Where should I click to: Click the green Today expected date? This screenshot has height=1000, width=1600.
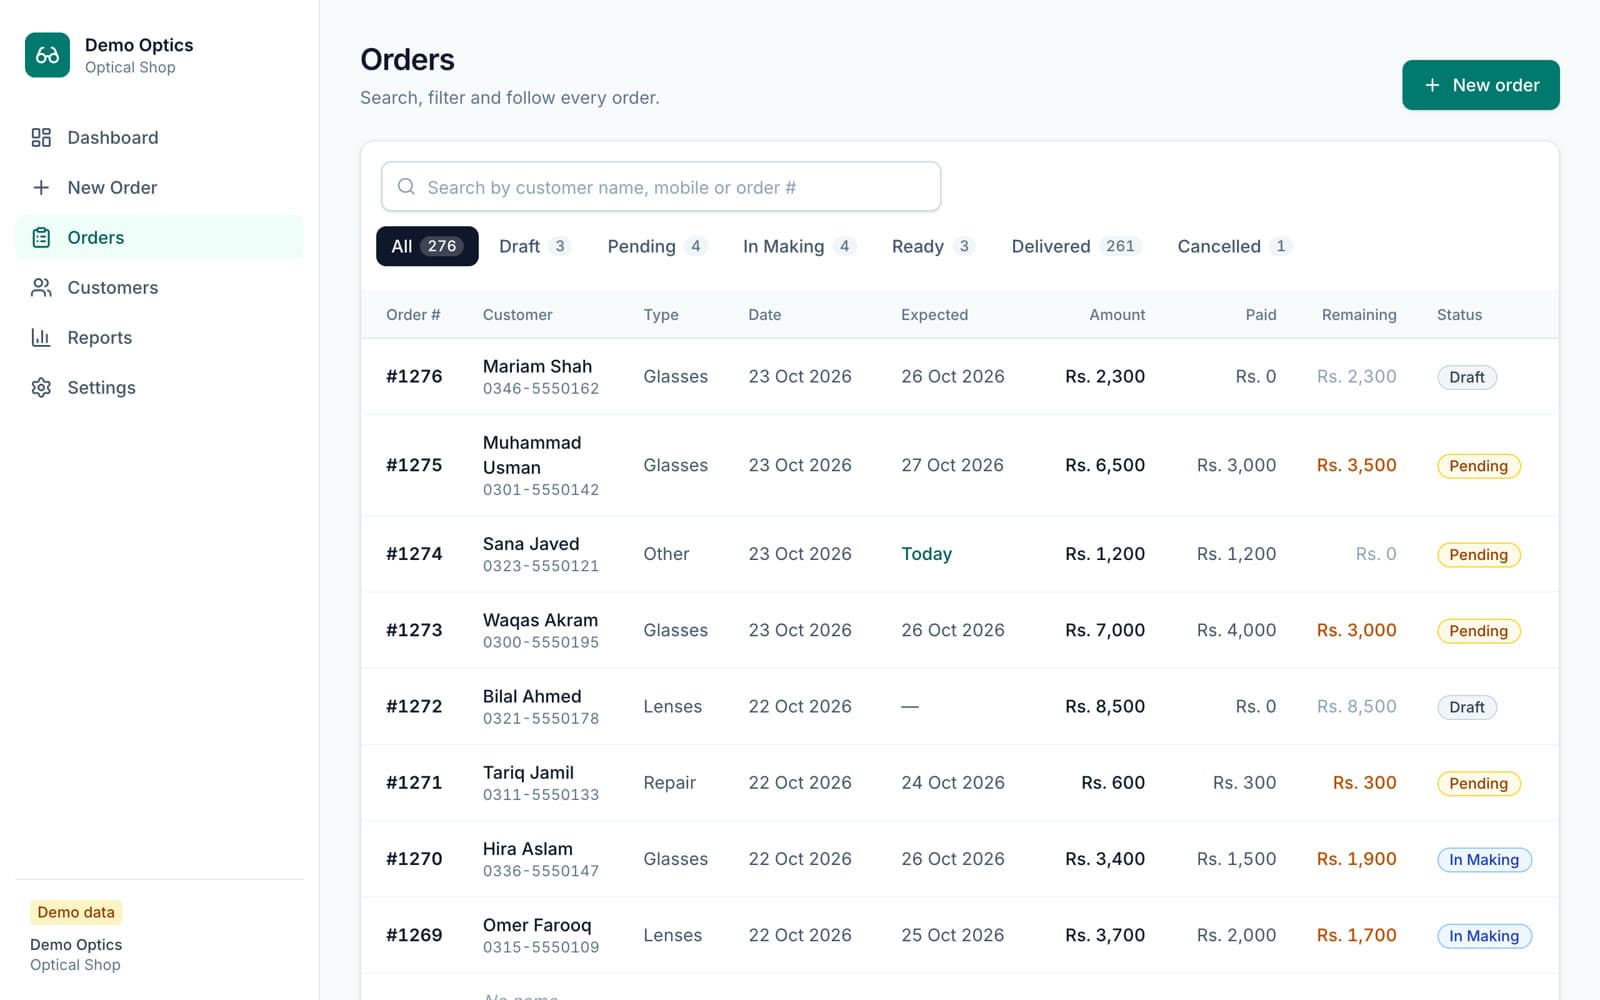[926, 554]
